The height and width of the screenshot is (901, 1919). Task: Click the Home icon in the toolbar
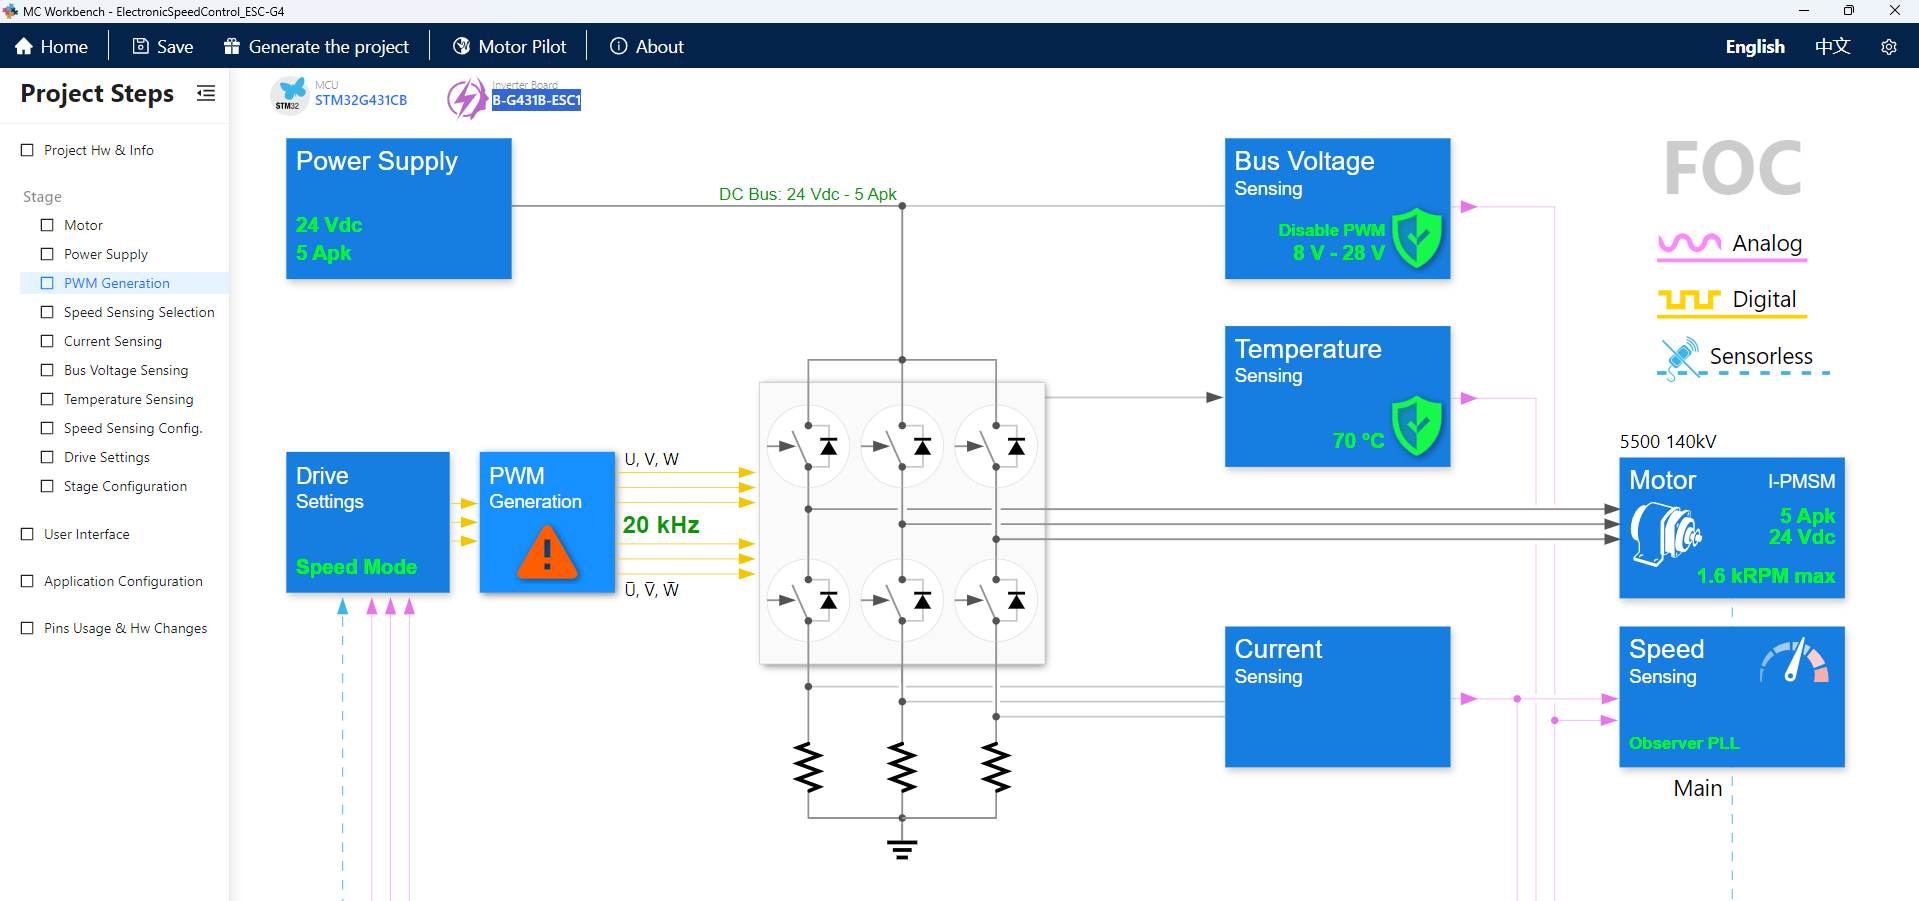(22, 46)
